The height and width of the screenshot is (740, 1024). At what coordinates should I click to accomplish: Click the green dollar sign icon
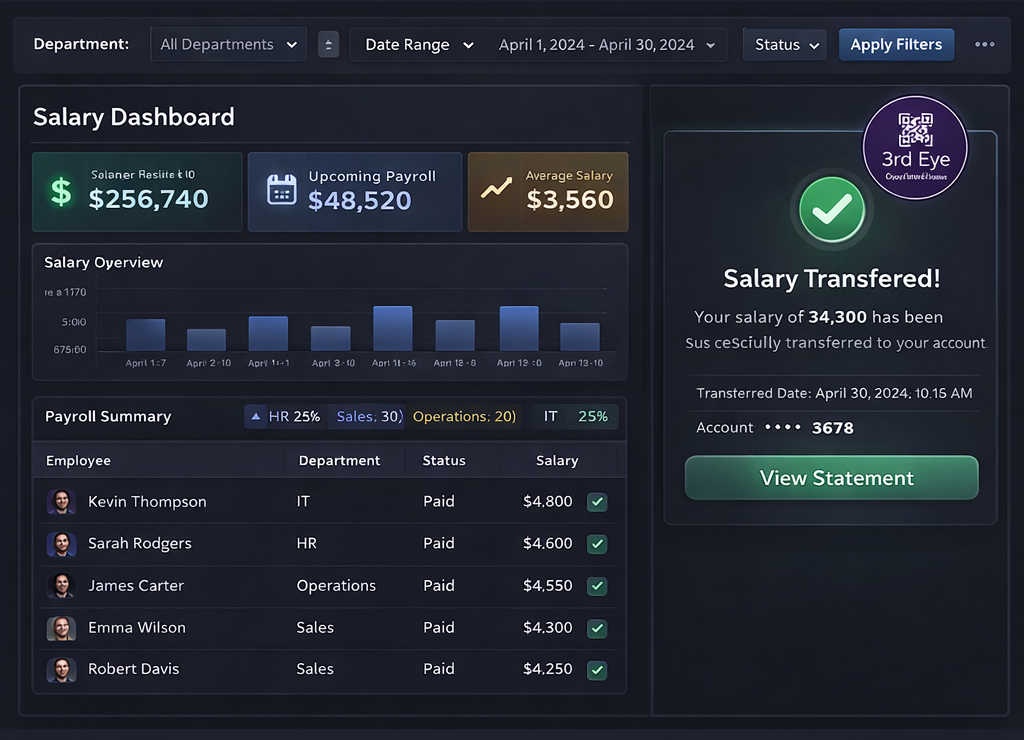coord(61,191)
